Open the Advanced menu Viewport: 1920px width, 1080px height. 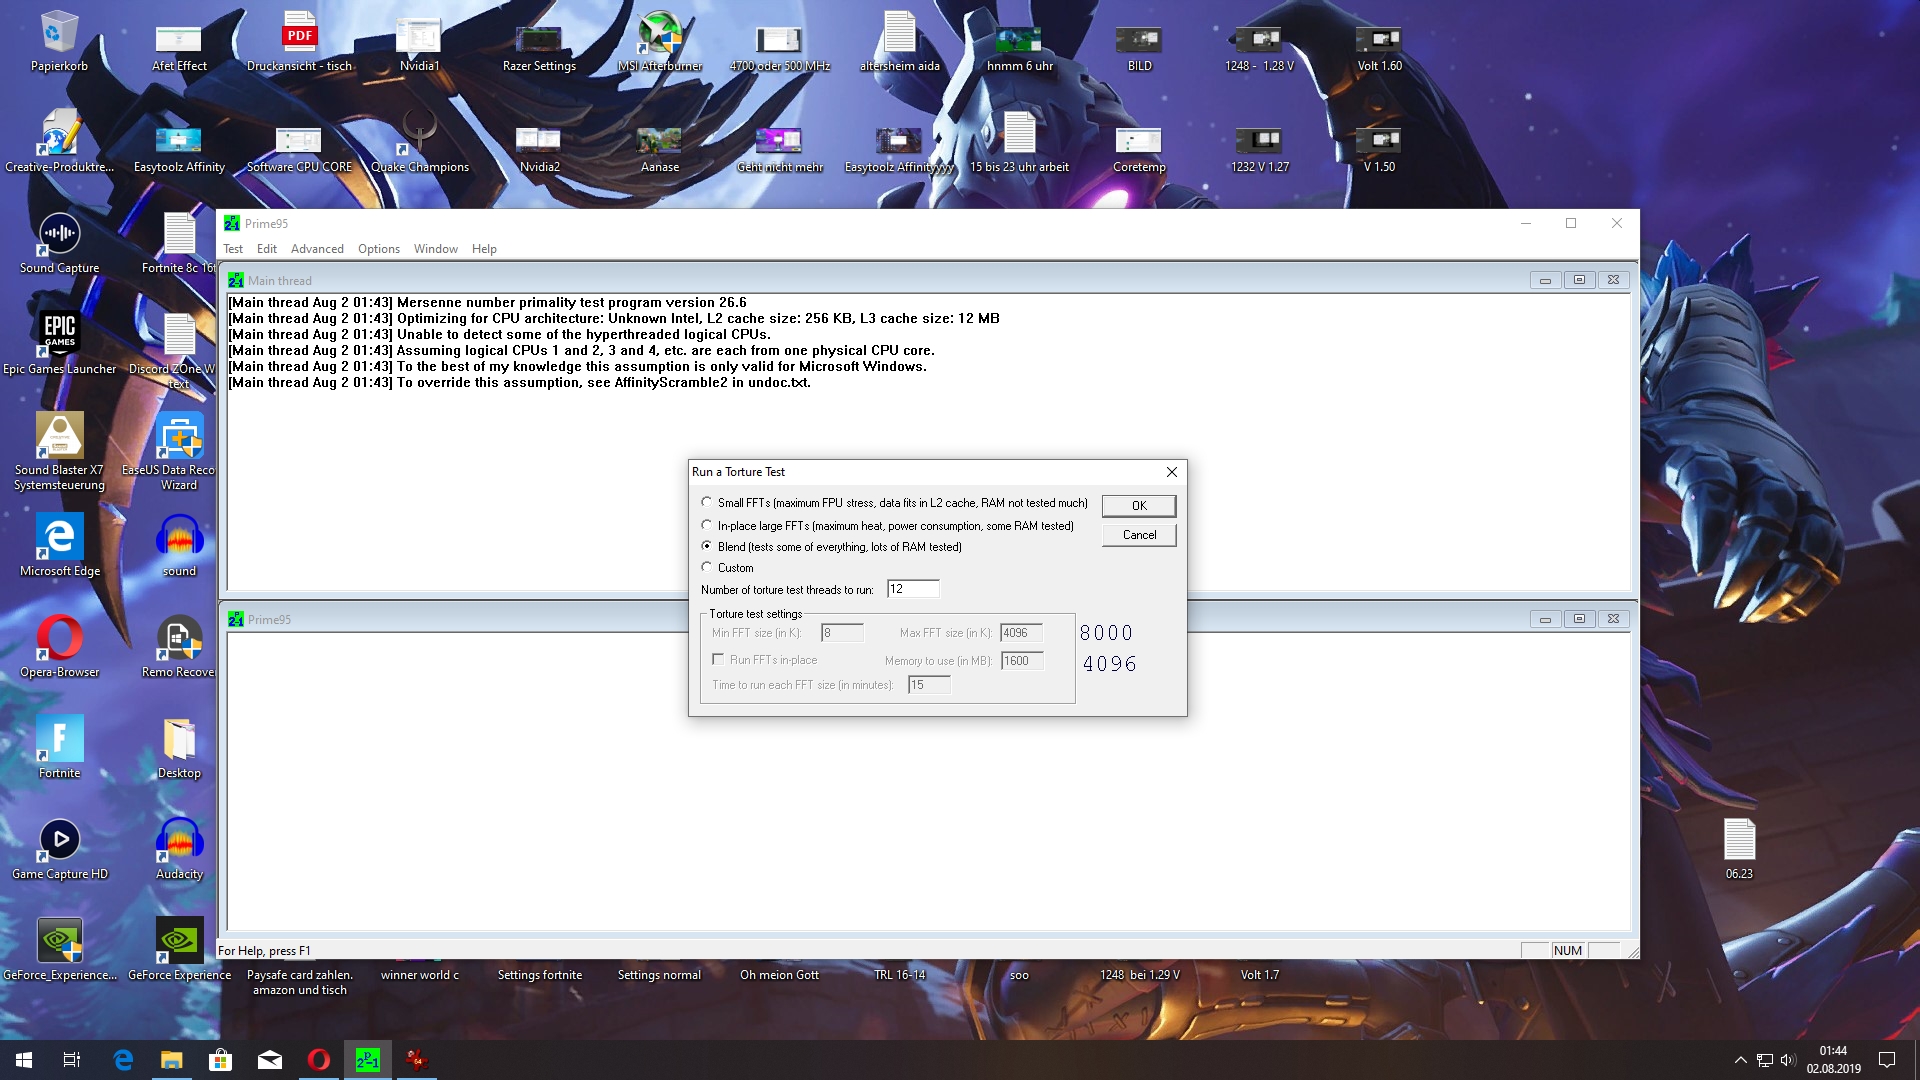point(317,249)
